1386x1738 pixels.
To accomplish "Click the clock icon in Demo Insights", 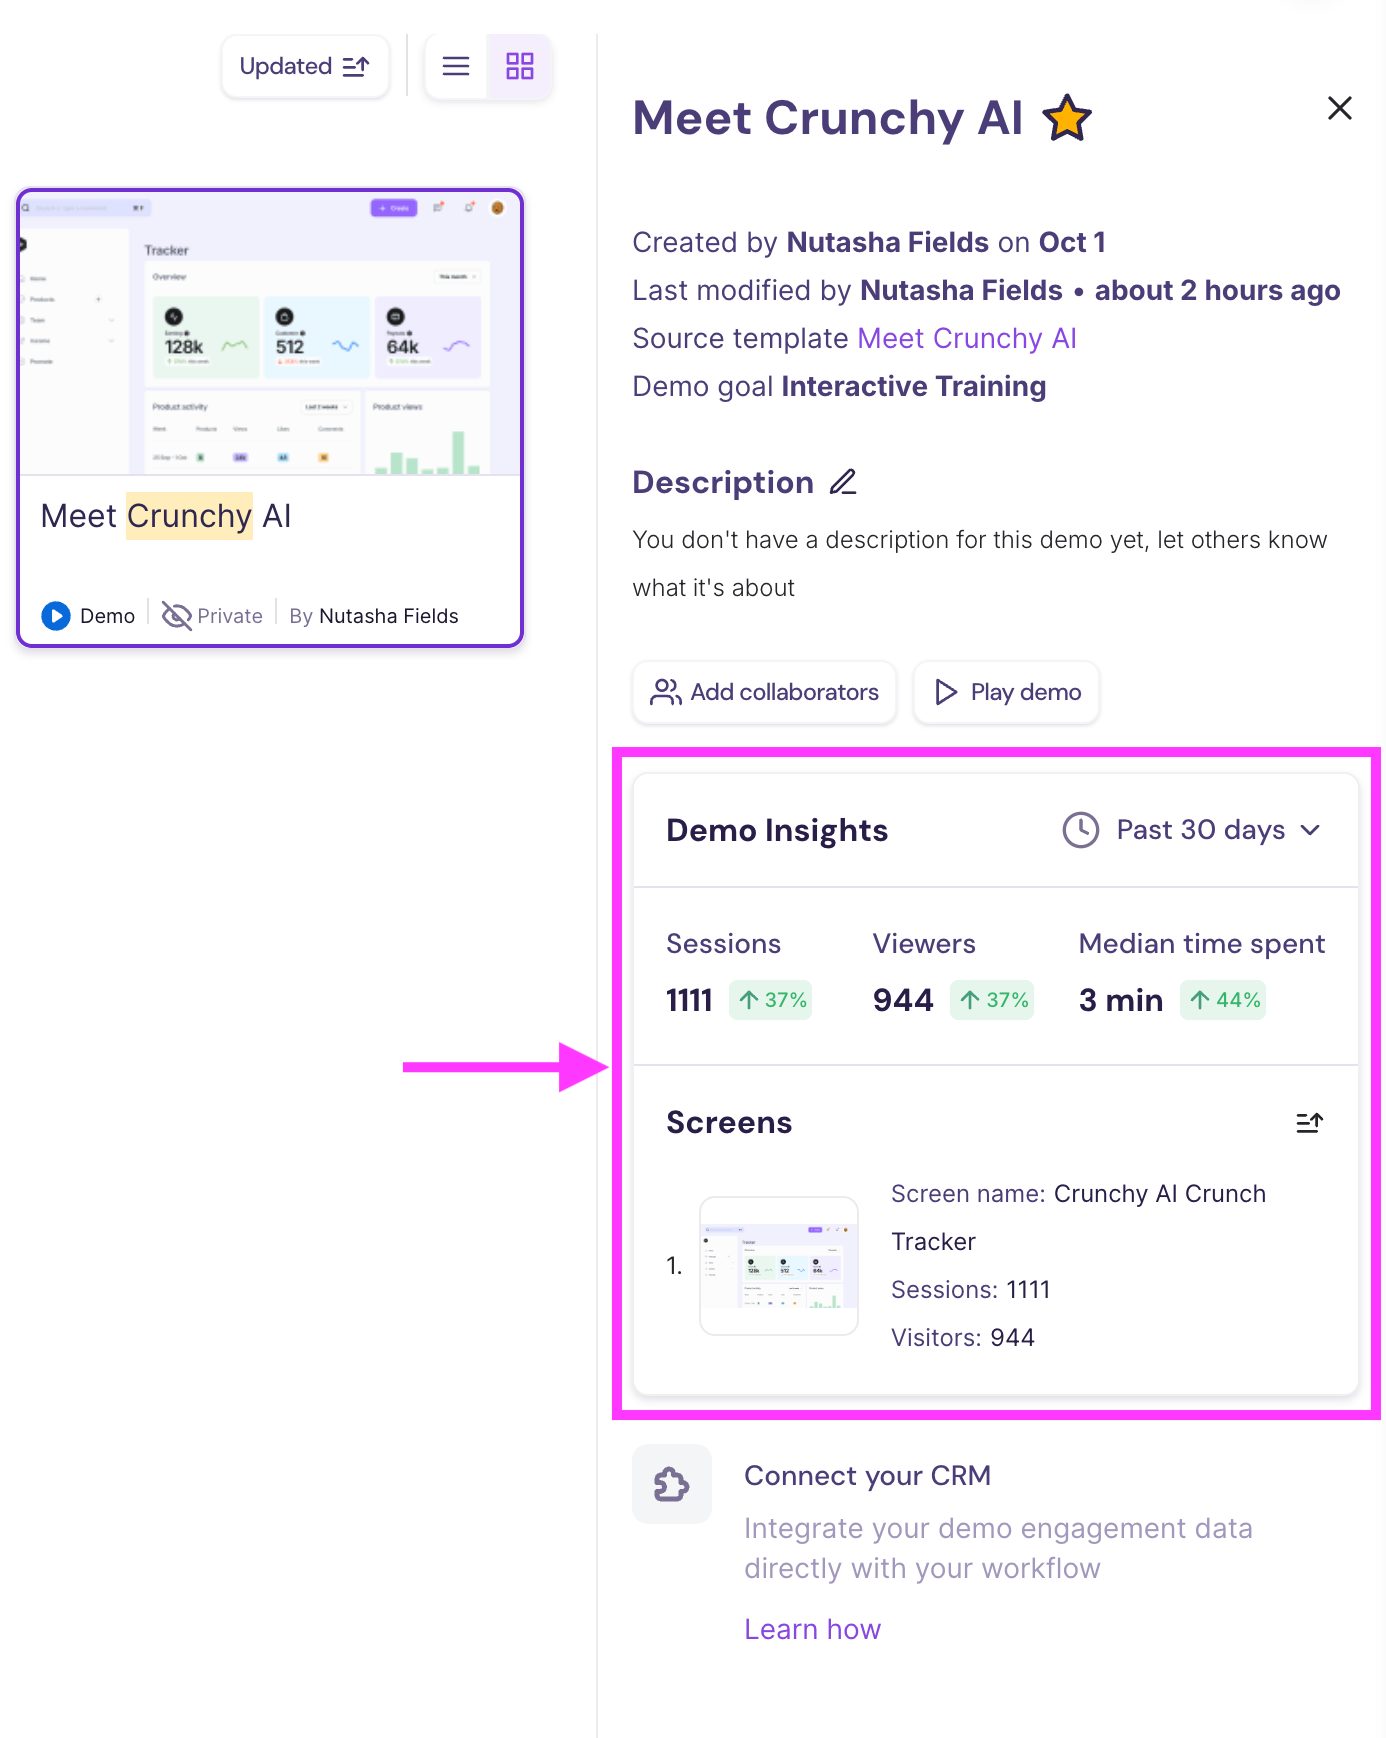I will coord(1080,830).
